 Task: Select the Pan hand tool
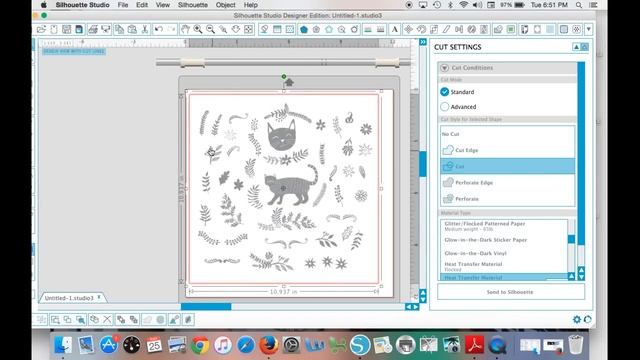tap(185, 29)
